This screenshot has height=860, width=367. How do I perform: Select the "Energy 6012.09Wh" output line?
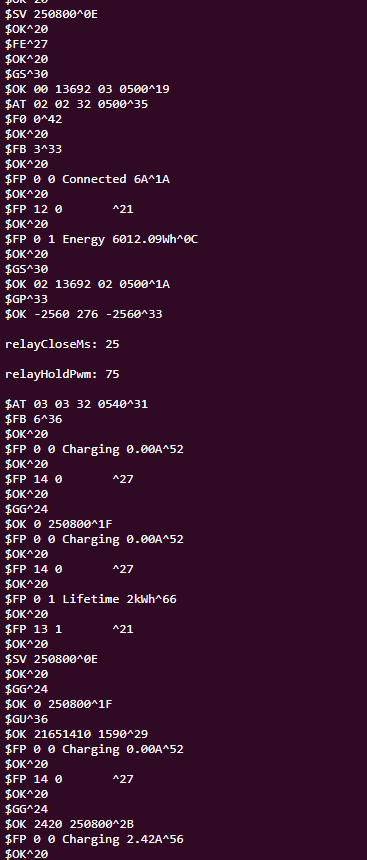pos(101,239)
